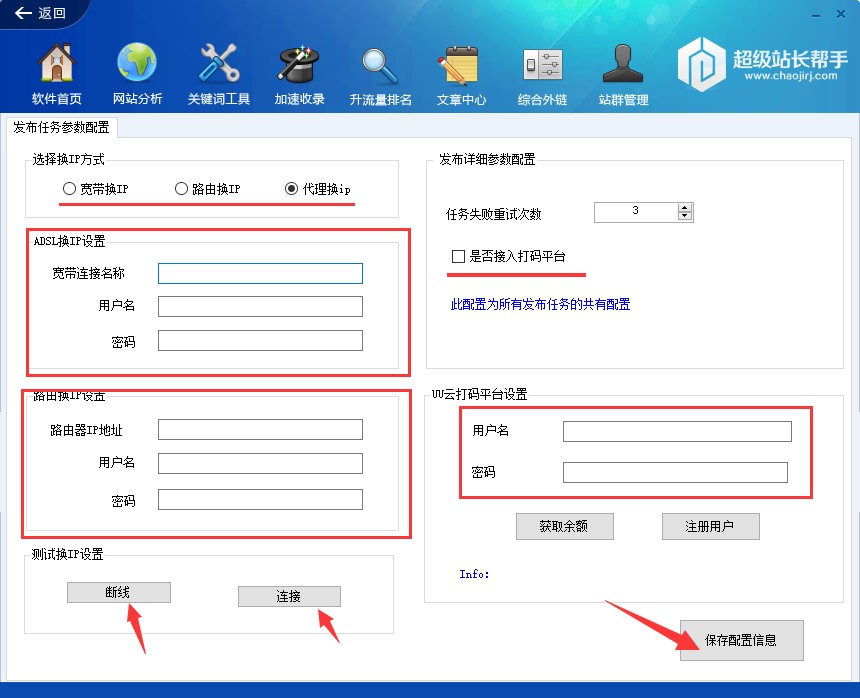Focus UU云打码 用户名 input field
Image resolution: width=860 pixels, height=698 pixels.
677,431
